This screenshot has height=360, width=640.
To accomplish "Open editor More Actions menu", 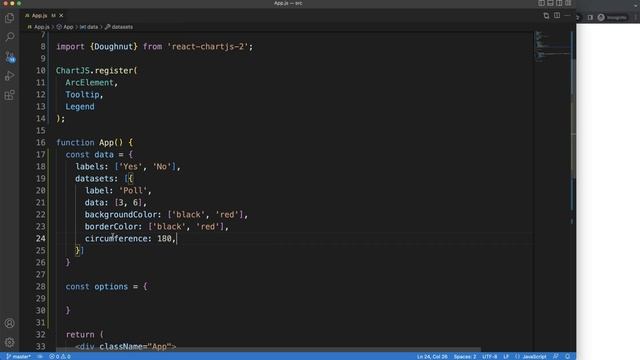I will pos(567,16).
